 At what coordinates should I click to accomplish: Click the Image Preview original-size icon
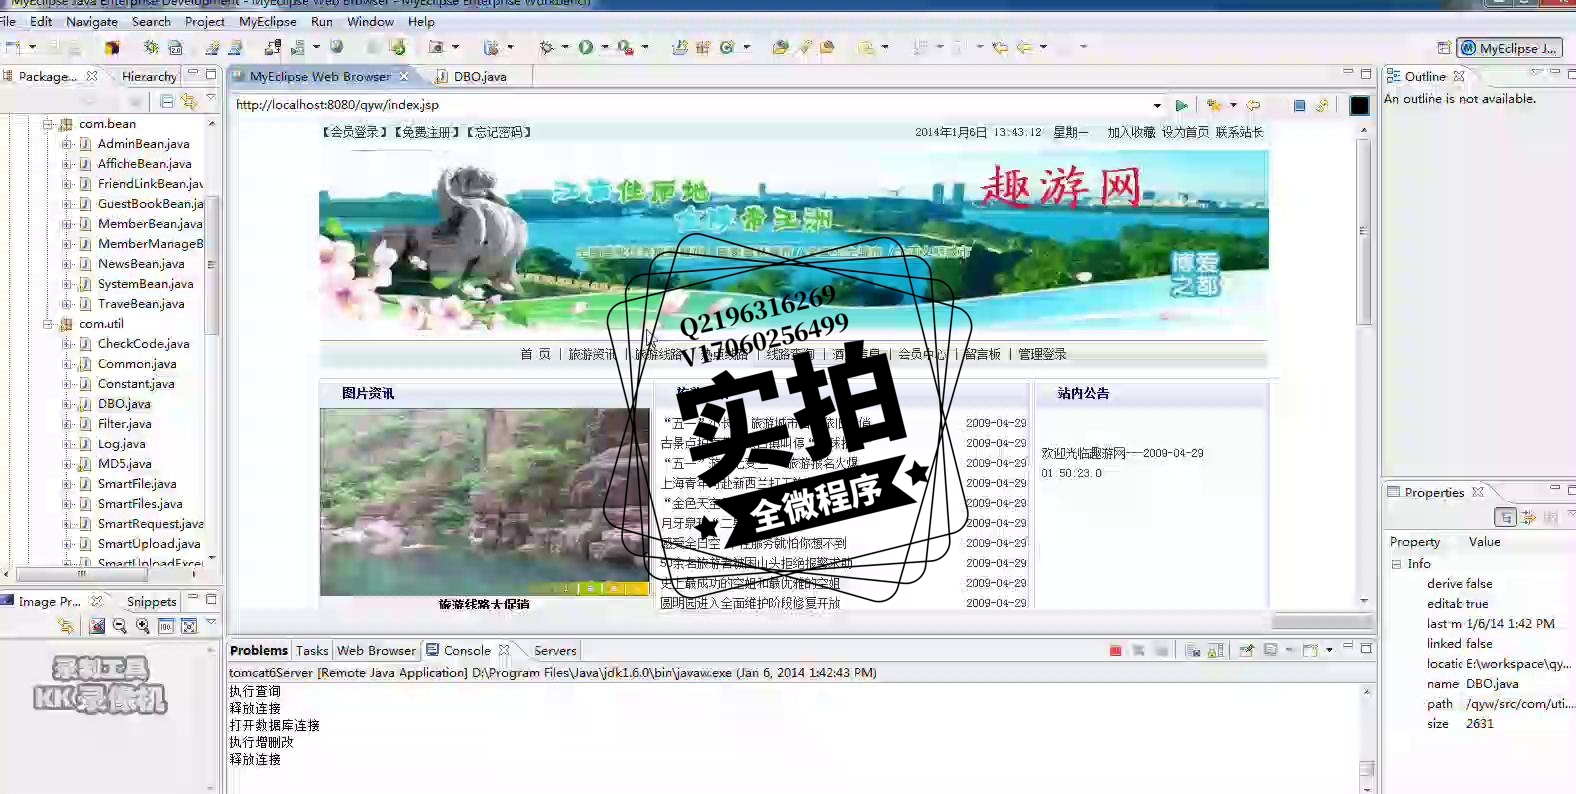tap(166, 626)
